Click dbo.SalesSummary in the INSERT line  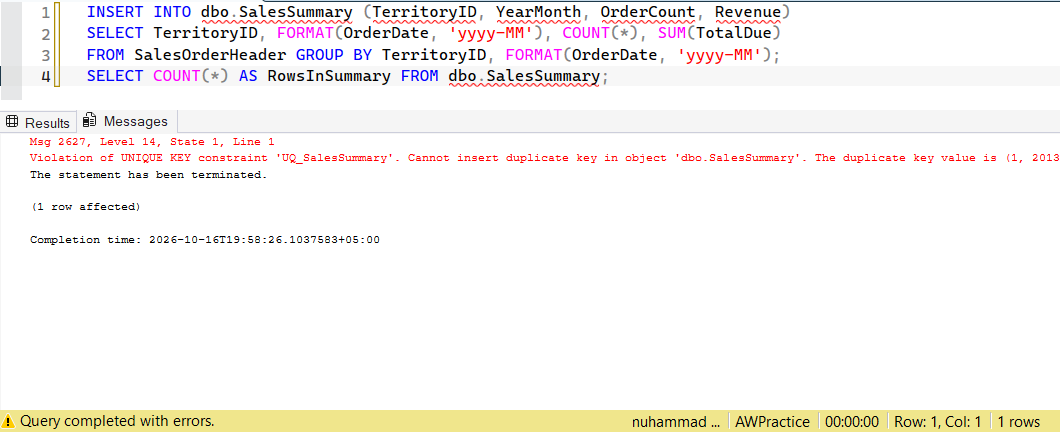click(277, 12)
